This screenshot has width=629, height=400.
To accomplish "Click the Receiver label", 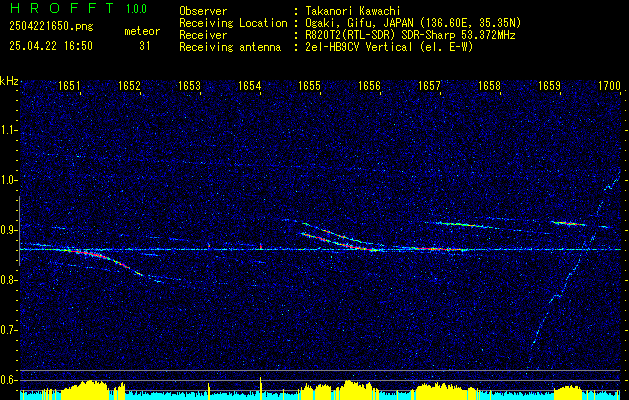I will pos(203,35).
